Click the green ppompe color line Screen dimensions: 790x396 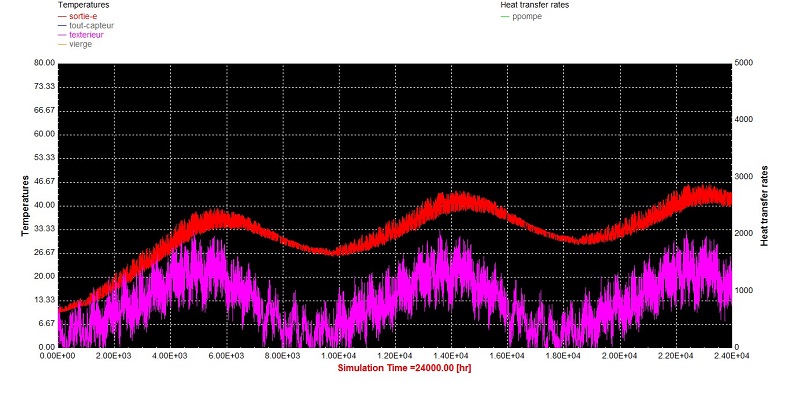[505, 17]
